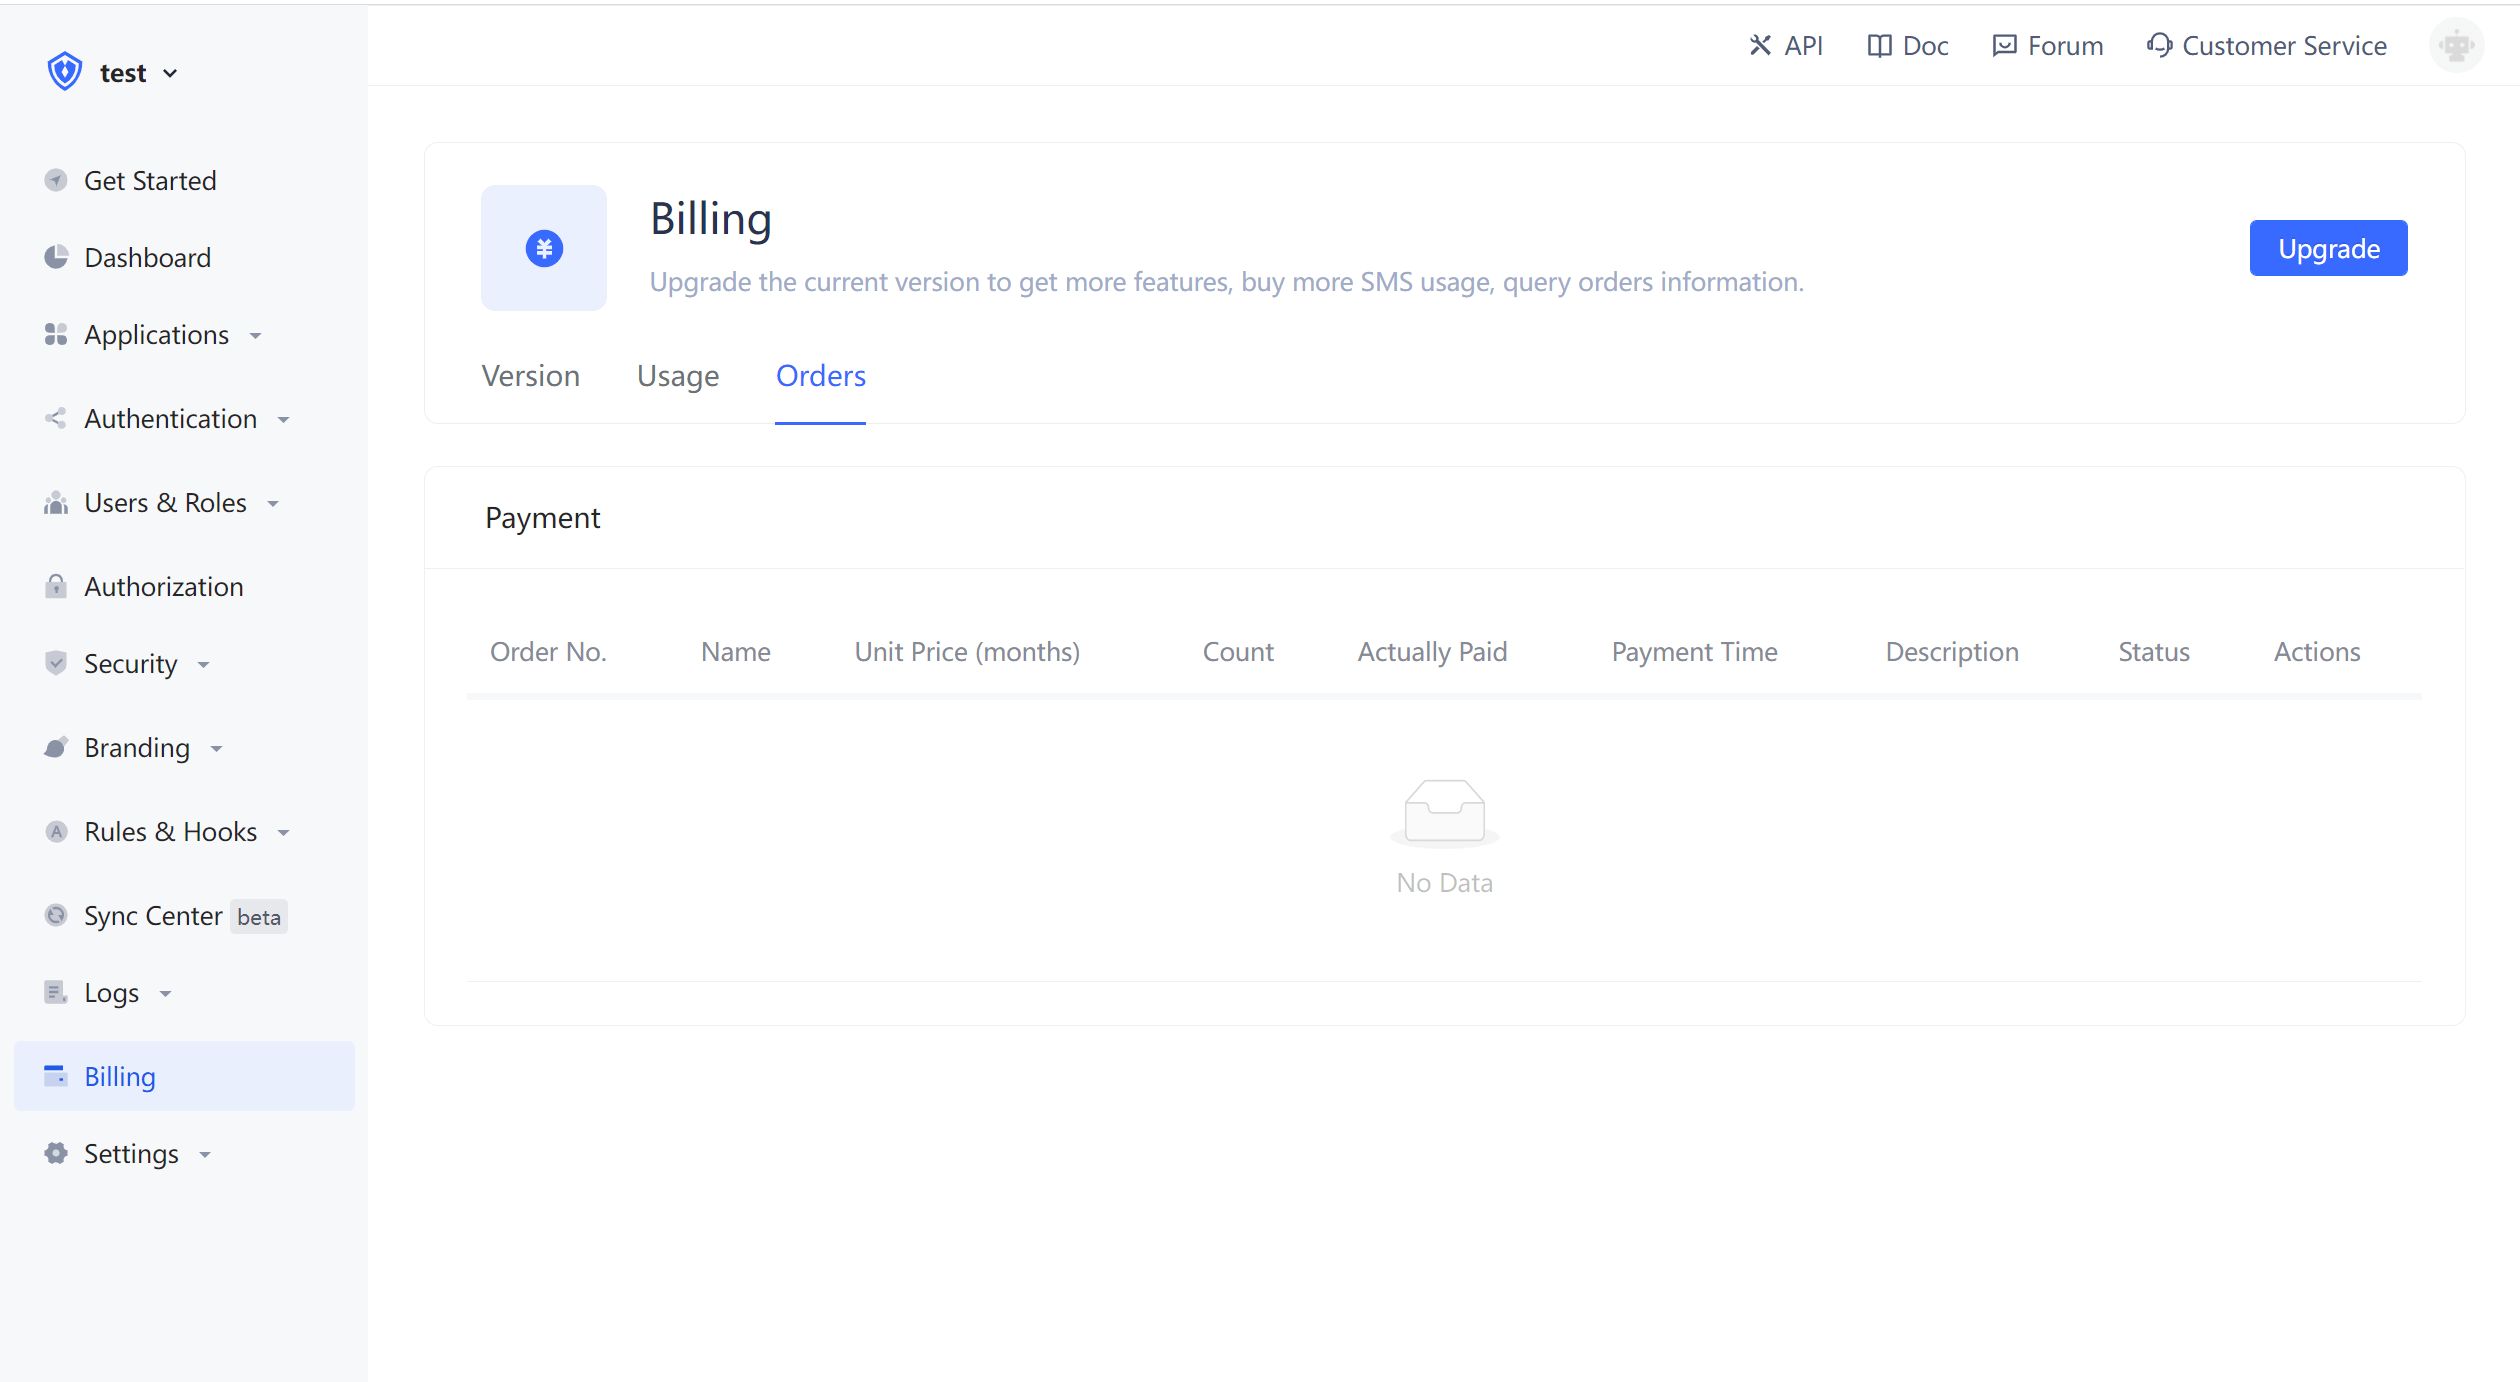Switch to the Version tab
Viewport: 2520px width, 1382px height.
tap(531, 376)
